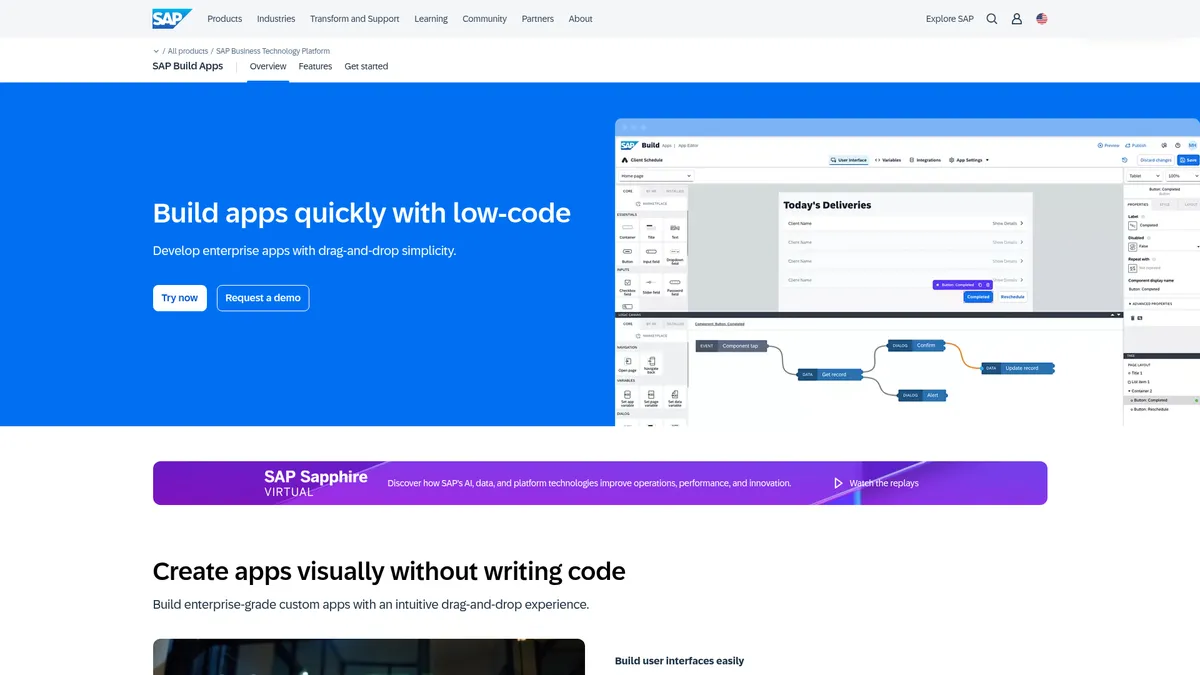1200x675 pixels.
Task: Click Set data variable icon in hero screenshot
Action: pyautogui.click(x=675, y=394)
